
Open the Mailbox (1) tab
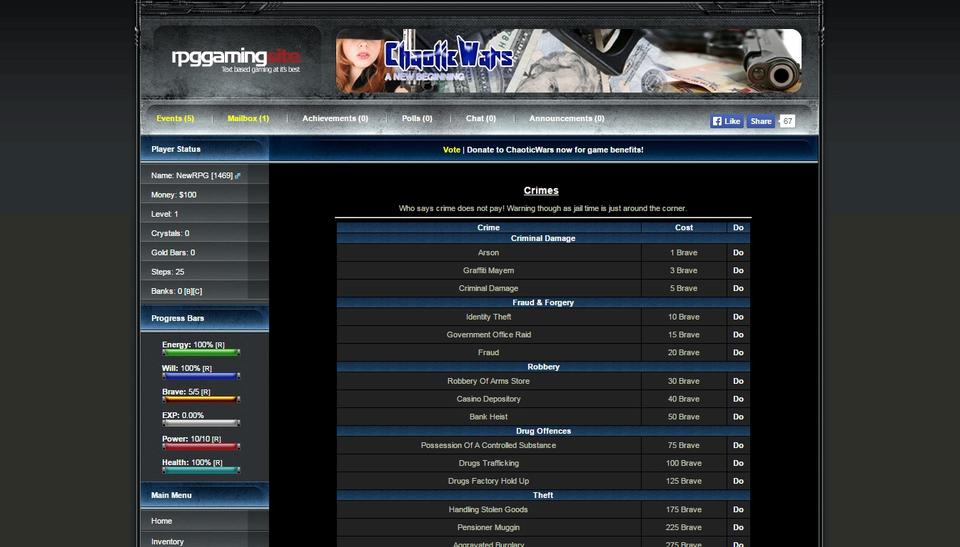248,118
